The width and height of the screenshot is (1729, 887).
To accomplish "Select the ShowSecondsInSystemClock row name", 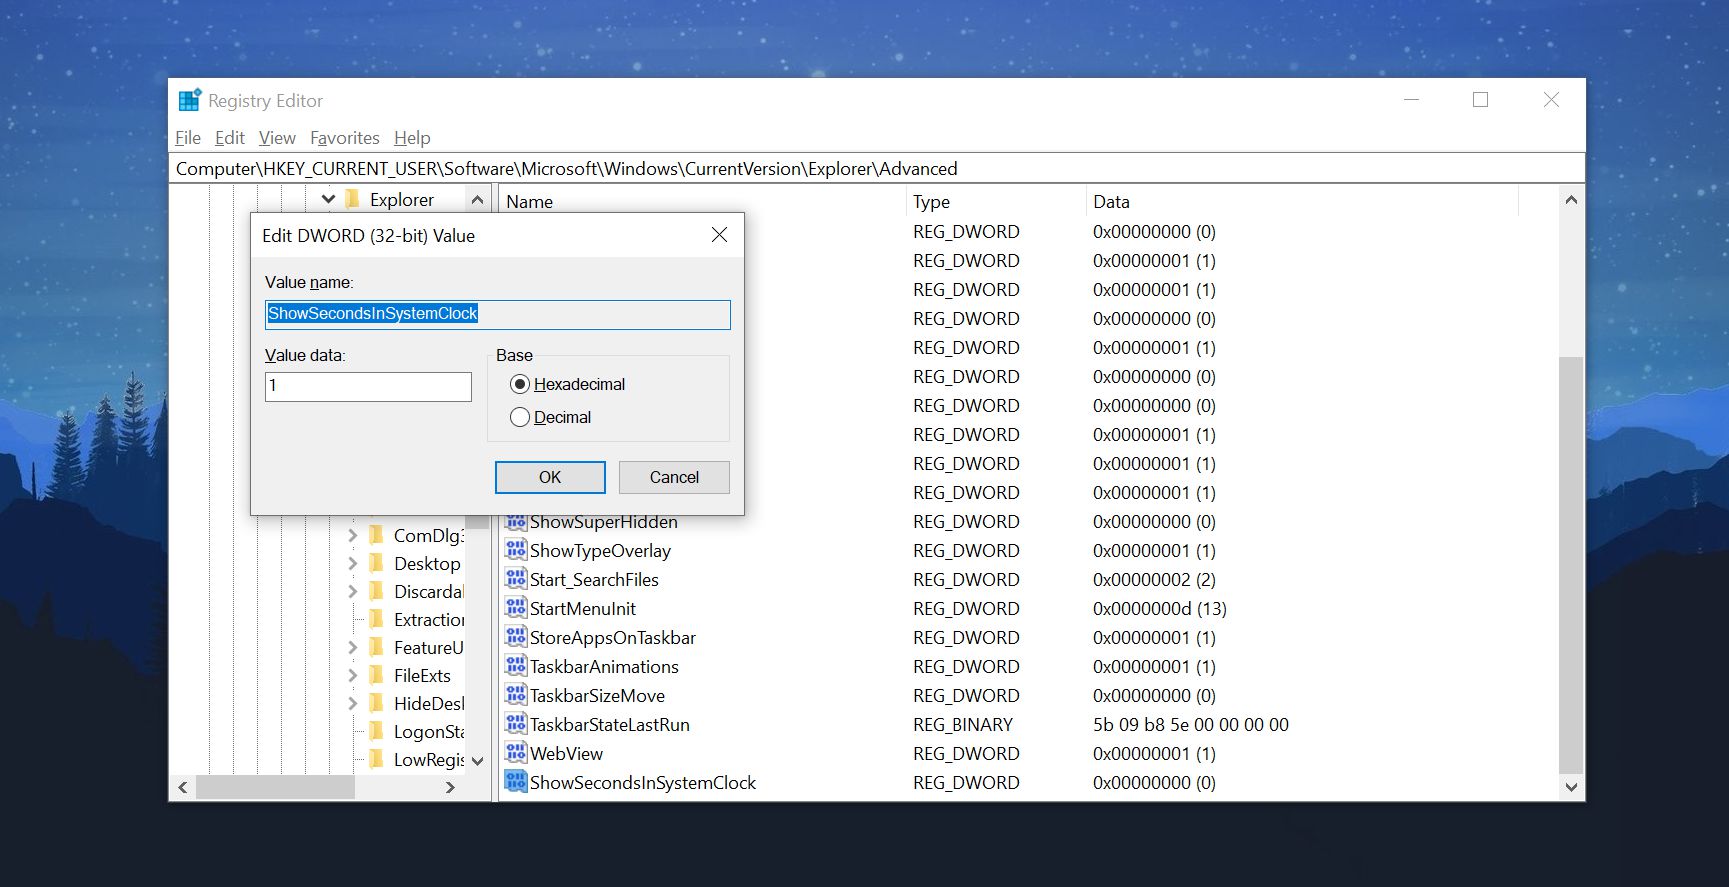I will coord(643,782).
